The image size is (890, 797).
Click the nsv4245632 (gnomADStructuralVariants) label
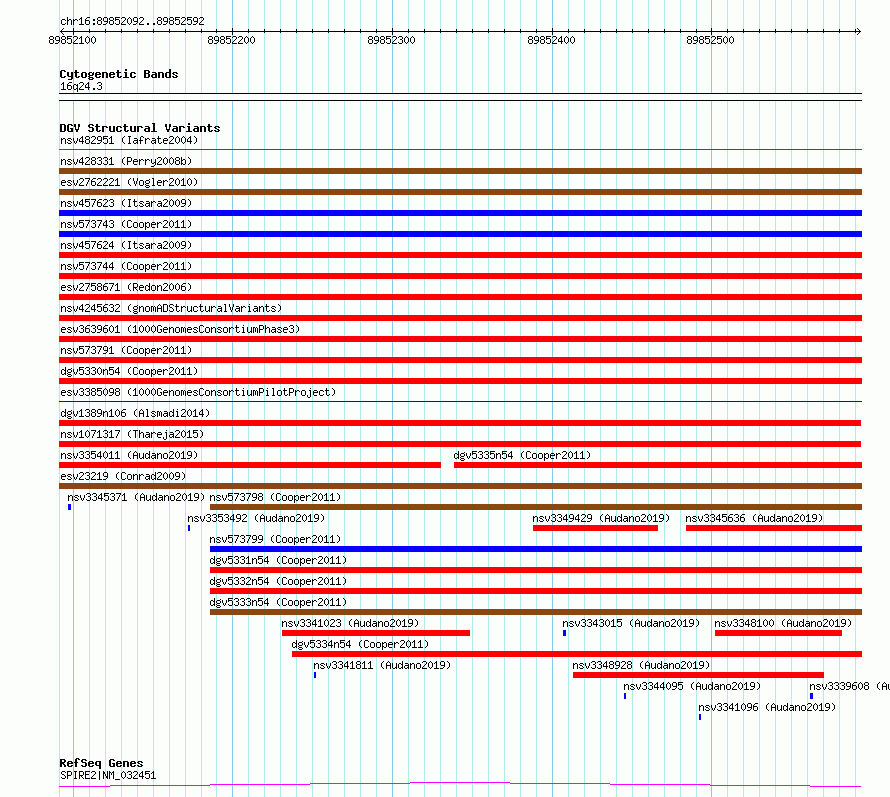point(171,308)
